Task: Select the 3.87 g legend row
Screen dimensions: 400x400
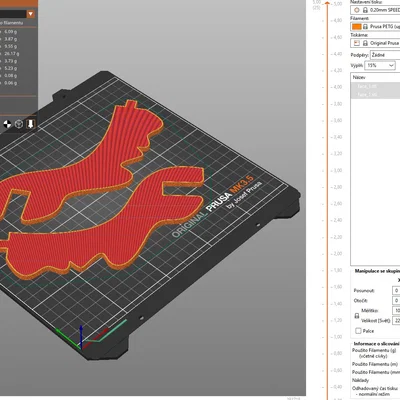Action: click(10, 39)
